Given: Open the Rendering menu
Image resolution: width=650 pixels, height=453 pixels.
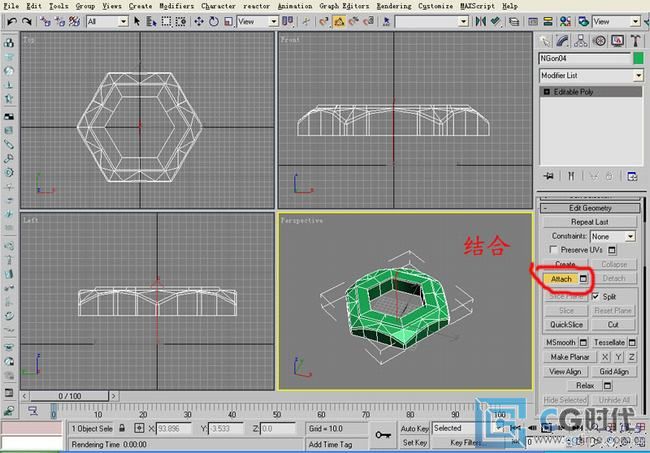Looking at the screenshot, I should (x=394, y=6).
